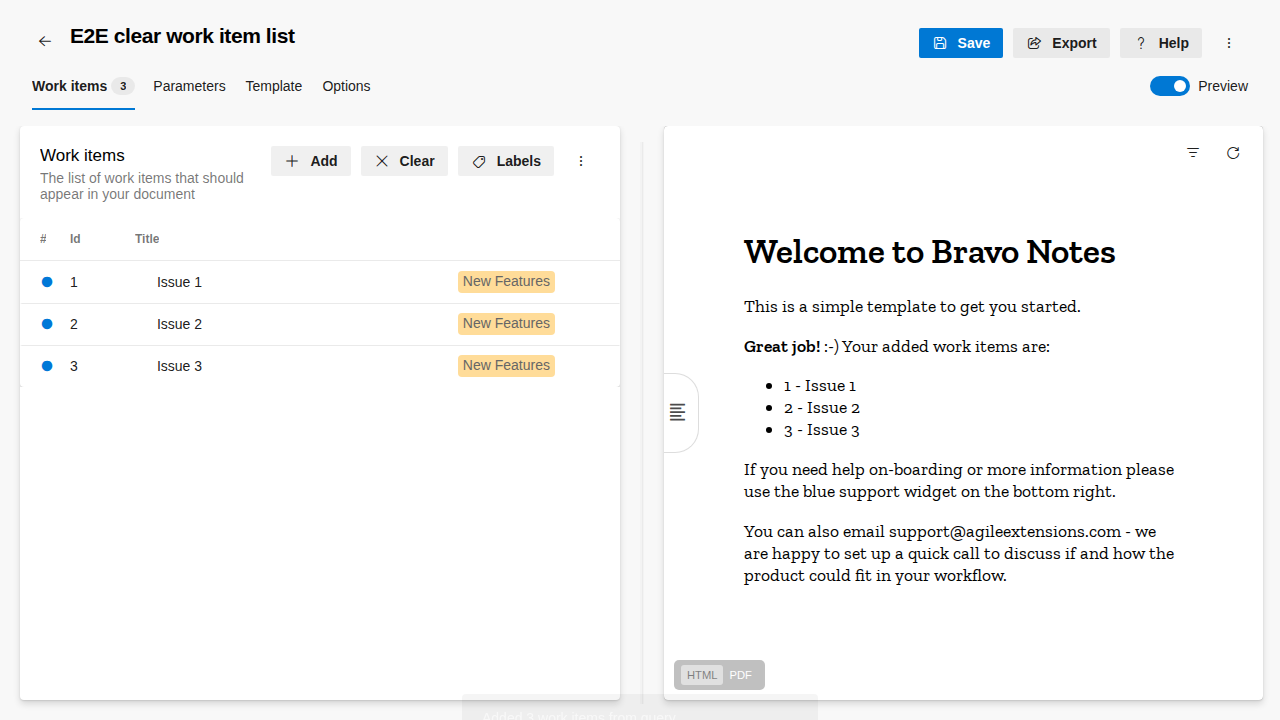Refresh the document preview
This screenshot has width=1280, height=720.
point(1233,153)
